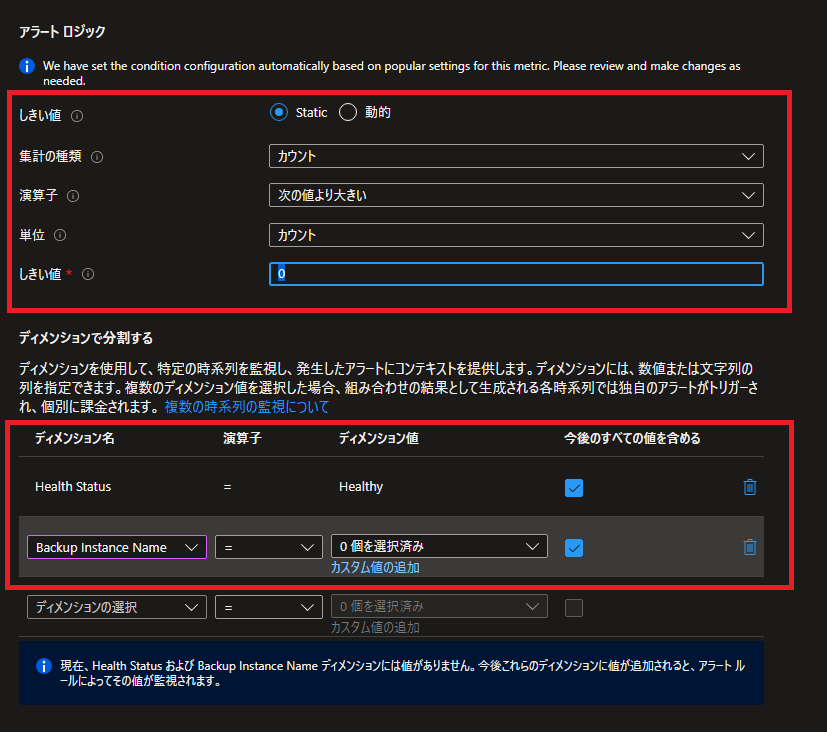827x732 pixels.
Task: Click カスタム値の追加 under Backup Instance Name
Action: 375,567
